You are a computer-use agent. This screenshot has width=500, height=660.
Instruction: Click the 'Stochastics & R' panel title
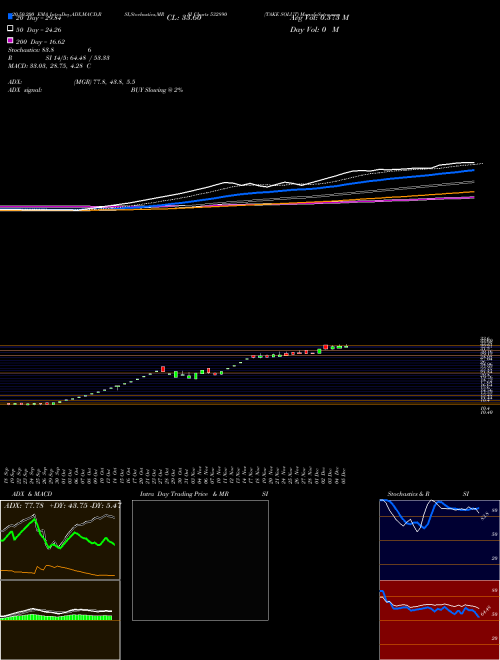tap(409, 494)
